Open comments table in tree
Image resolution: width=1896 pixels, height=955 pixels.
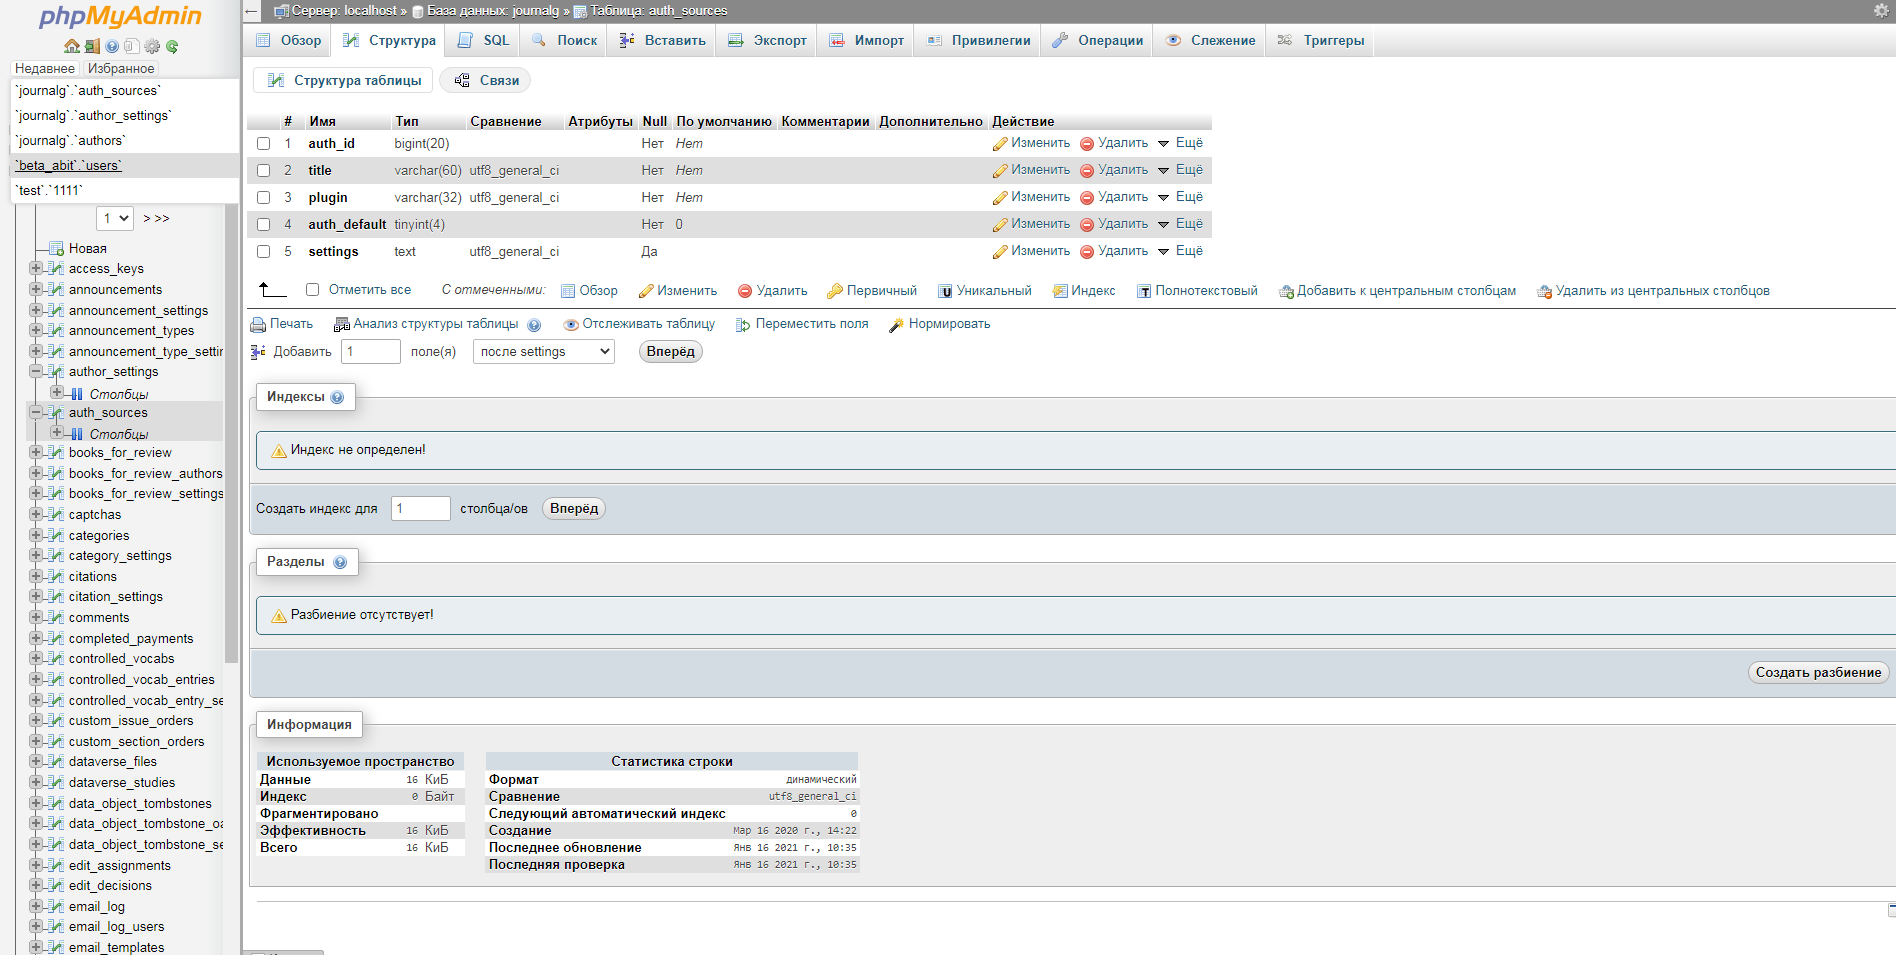tap(99, 618)
